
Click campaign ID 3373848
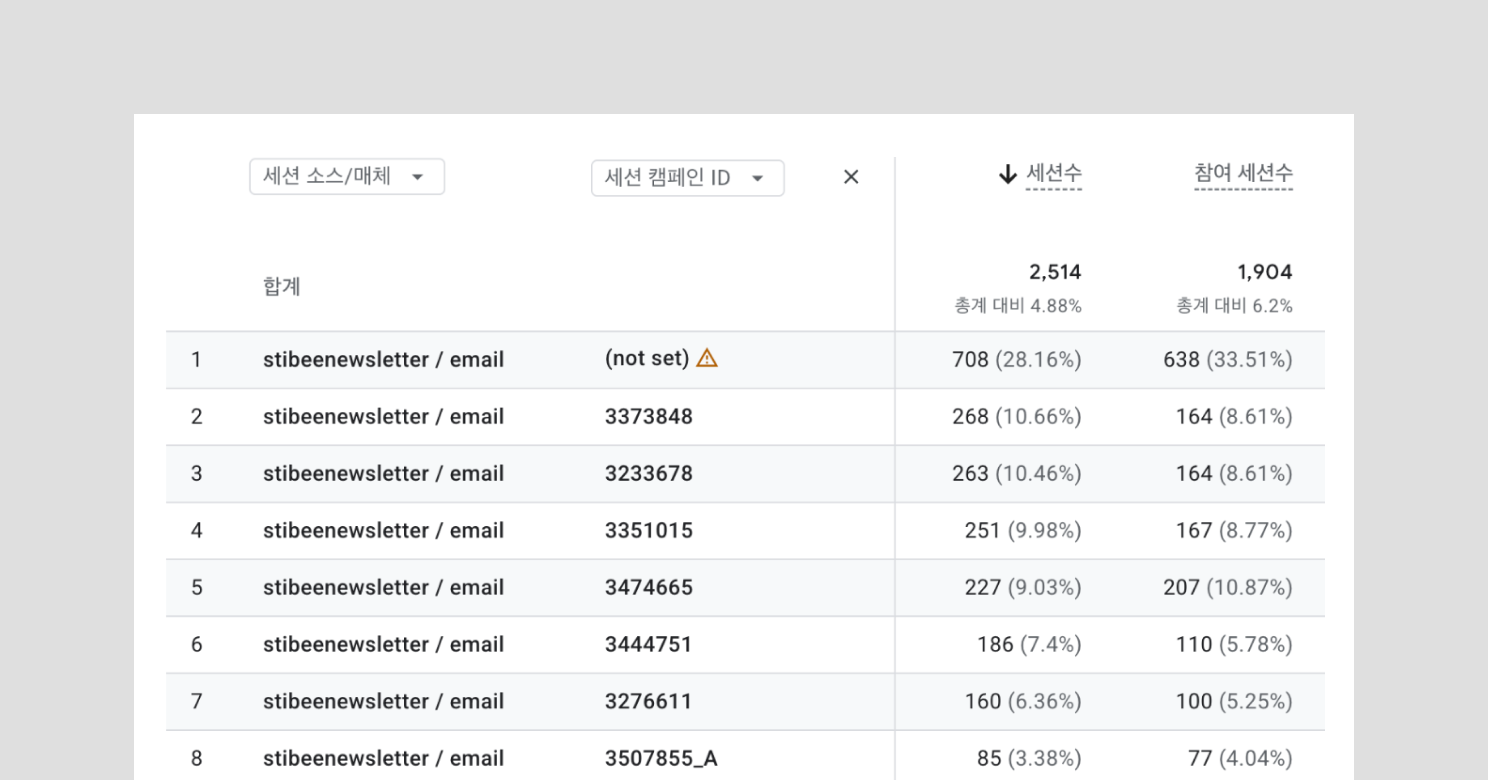point(648,416)
